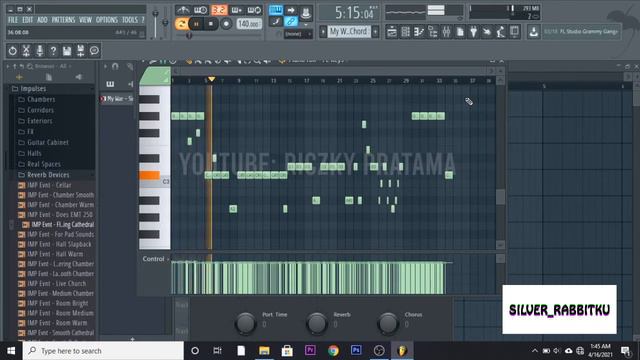Open the ADD menu
640x360 pixels.
click(42, 20)
